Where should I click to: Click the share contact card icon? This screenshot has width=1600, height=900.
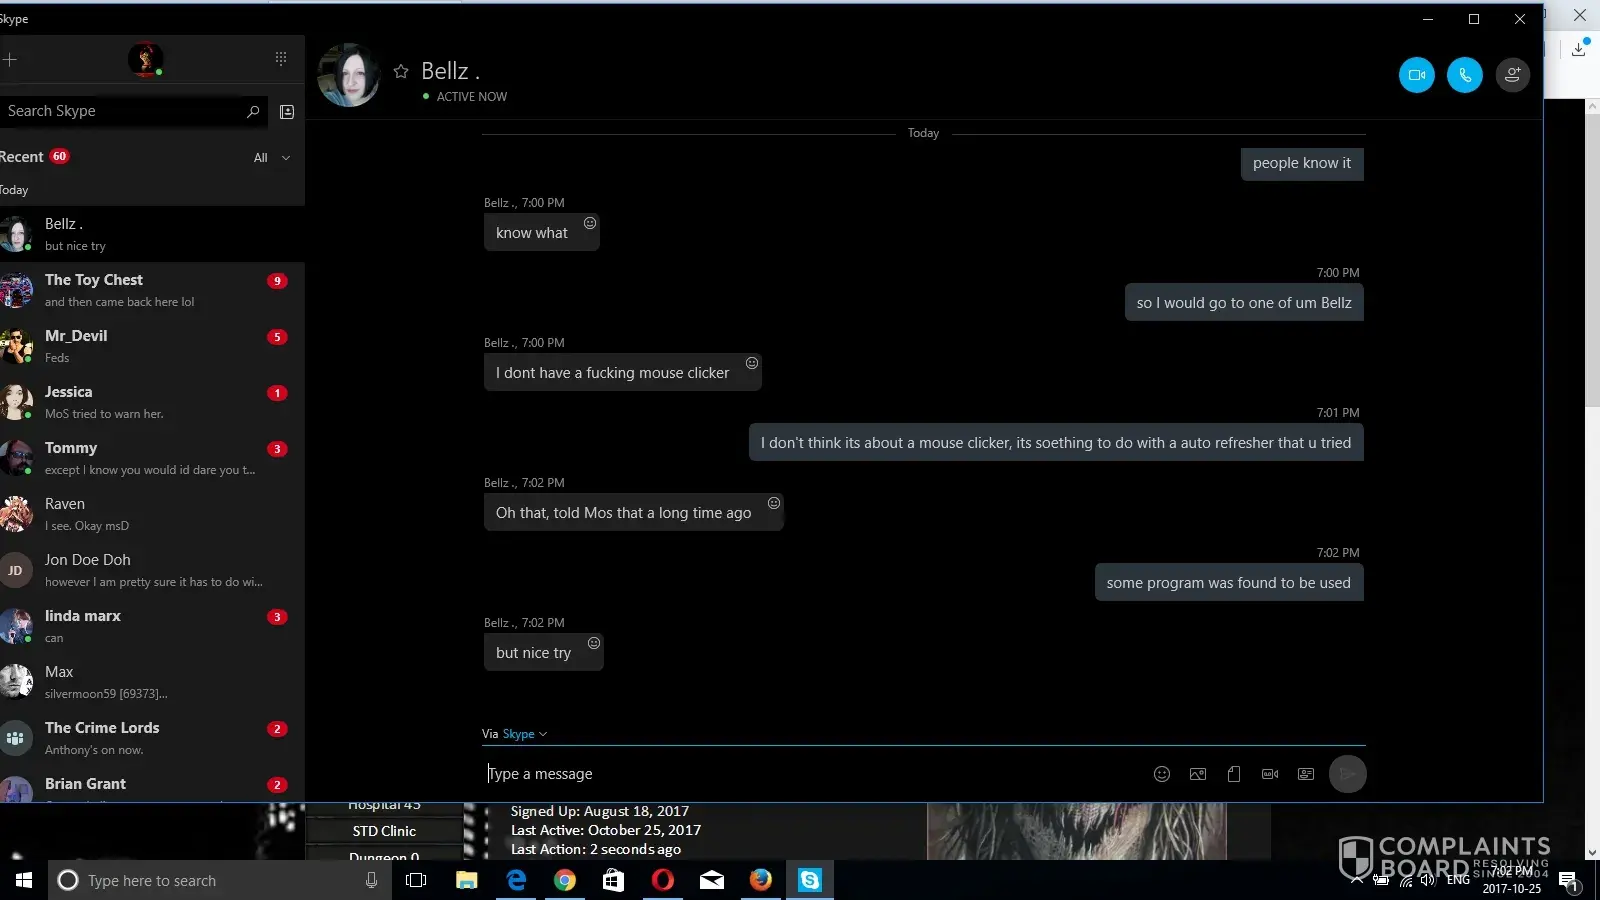(x=1305, y=774)
